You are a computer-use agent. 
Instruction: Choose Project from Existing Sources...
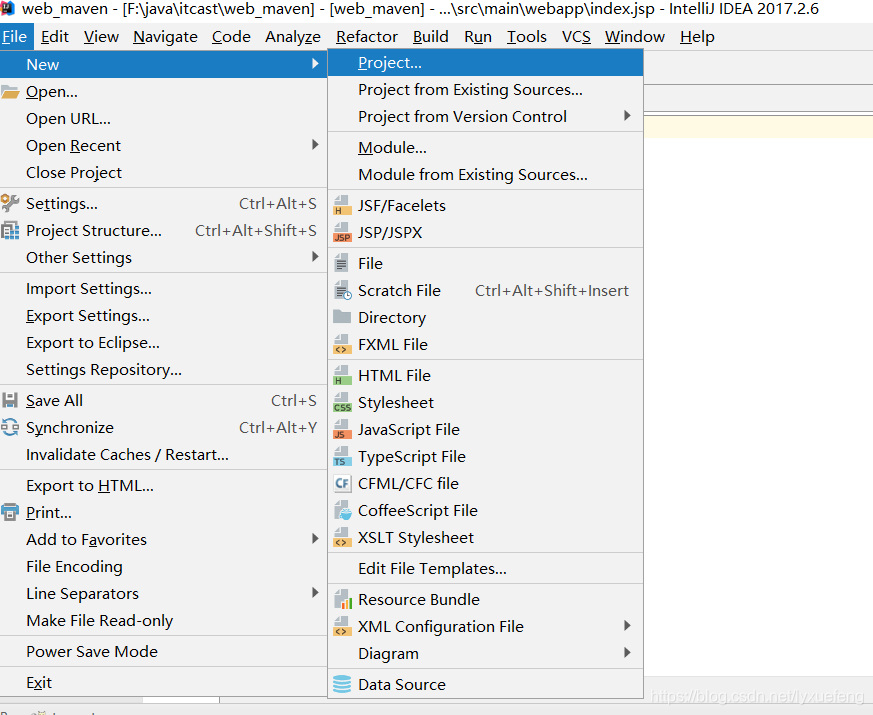tap(485, 90)
